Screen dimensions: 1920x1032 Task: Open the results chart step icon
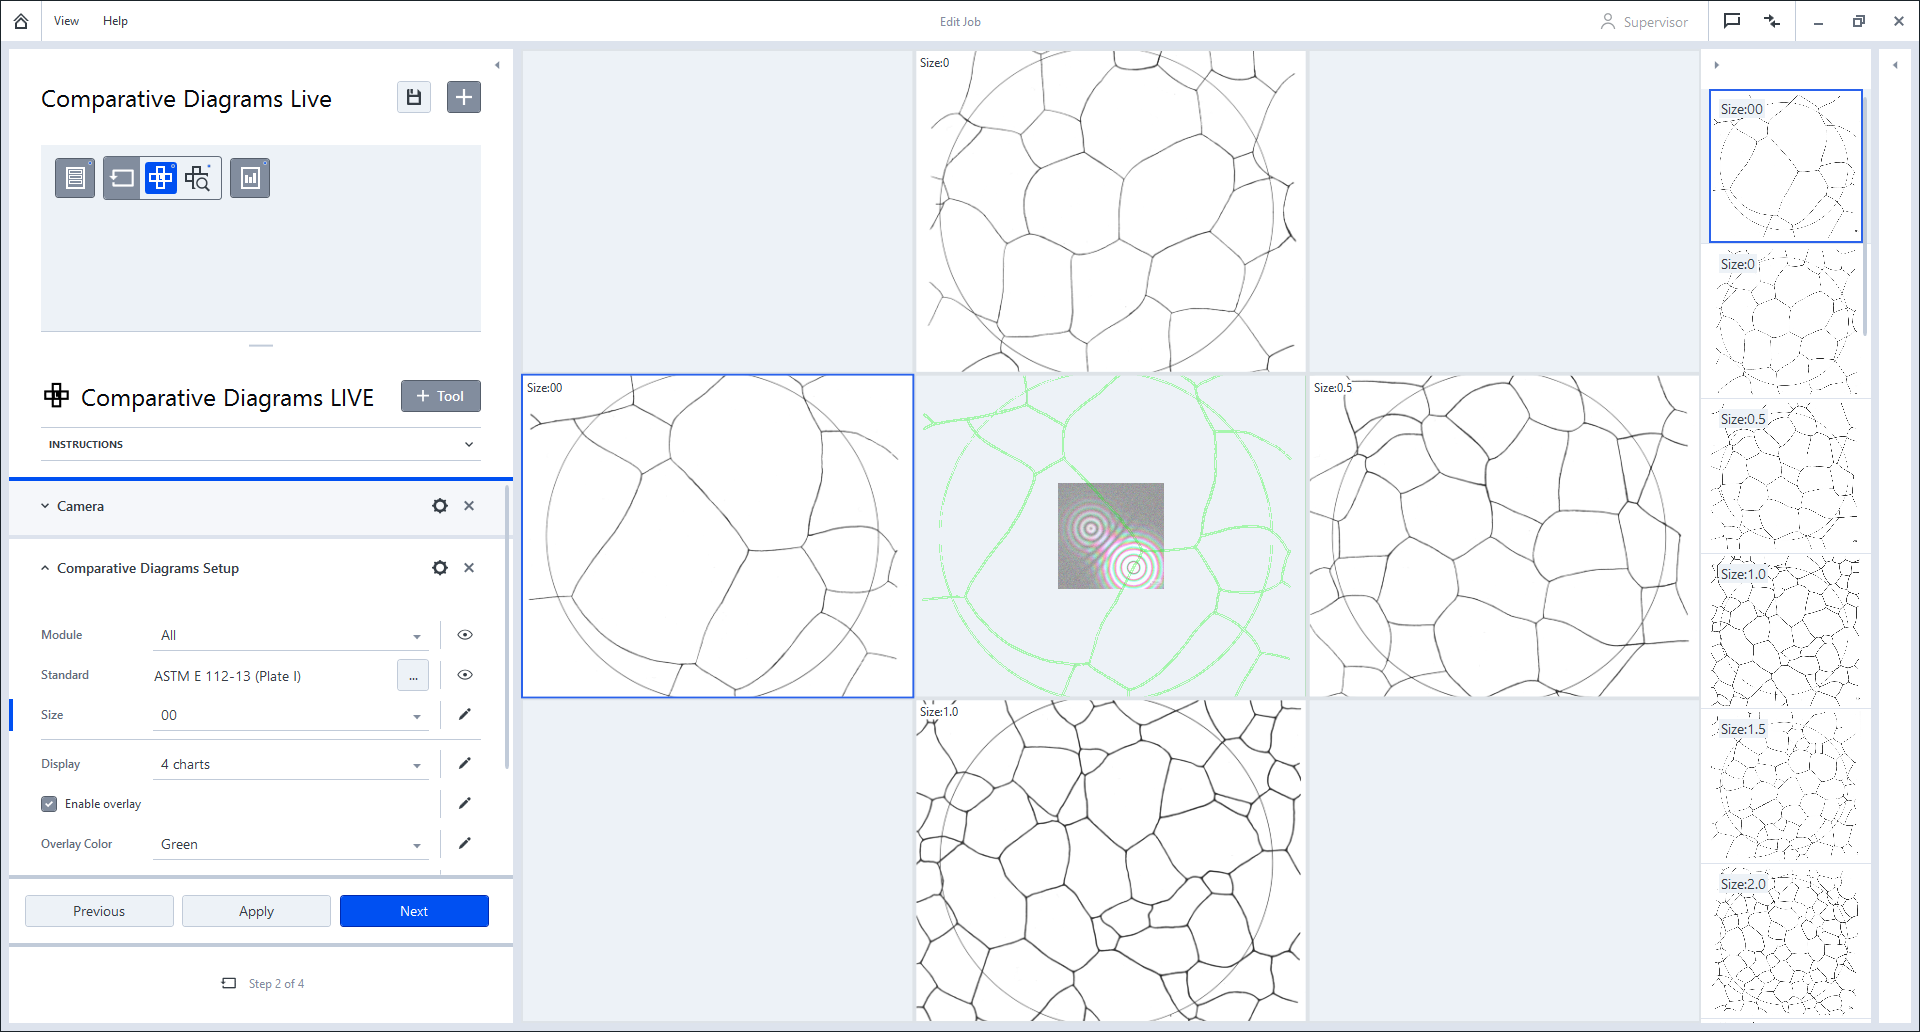point(250,177)
